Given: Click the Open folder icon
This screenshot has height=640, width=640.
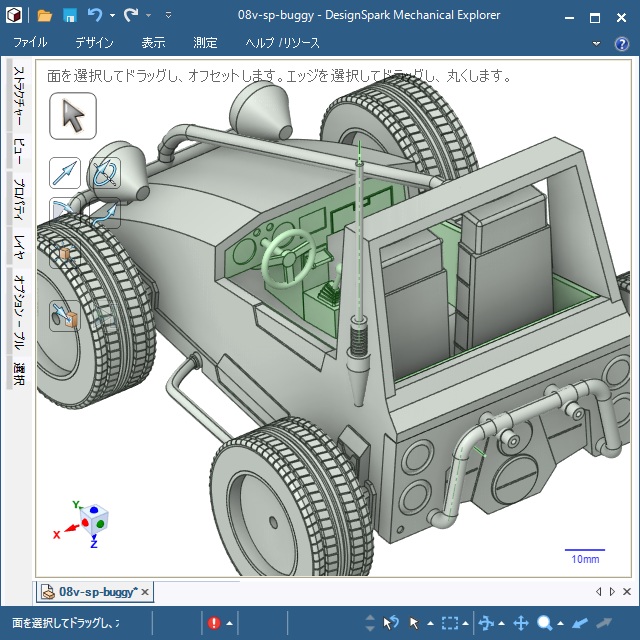Looking at the screenshot, I should [x=45, y=16].
